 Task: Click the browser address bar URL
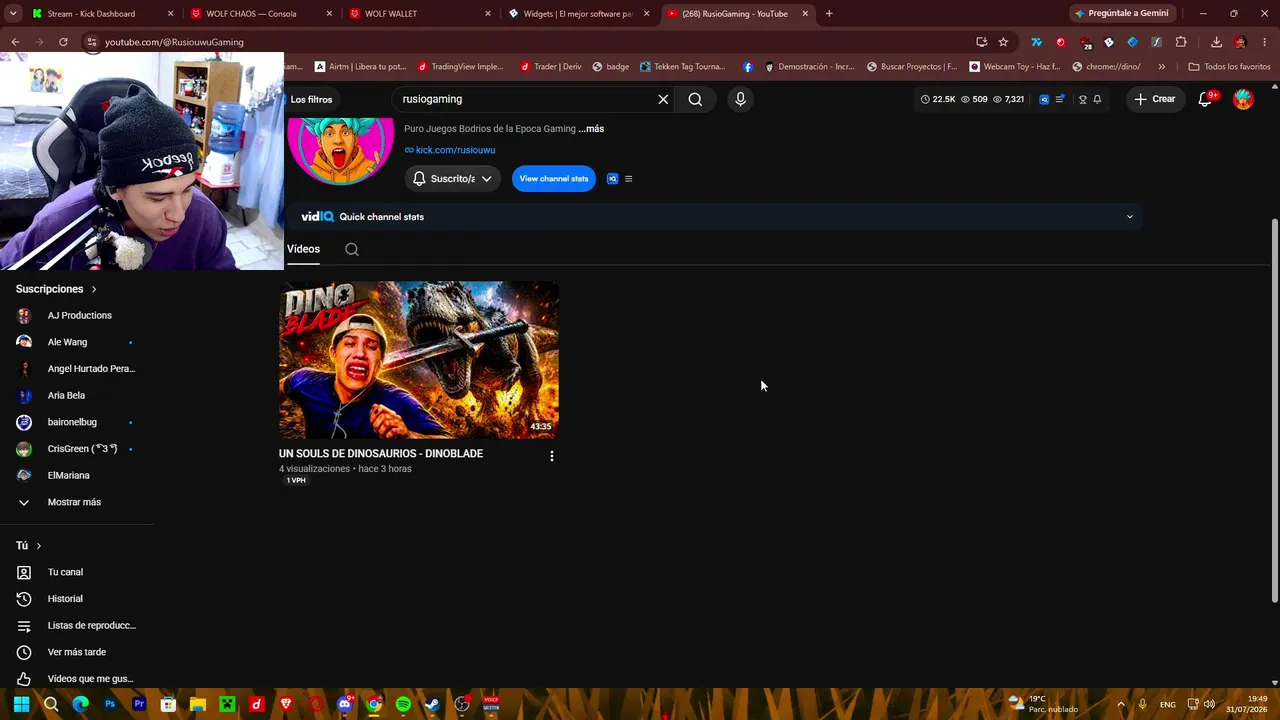174,42
